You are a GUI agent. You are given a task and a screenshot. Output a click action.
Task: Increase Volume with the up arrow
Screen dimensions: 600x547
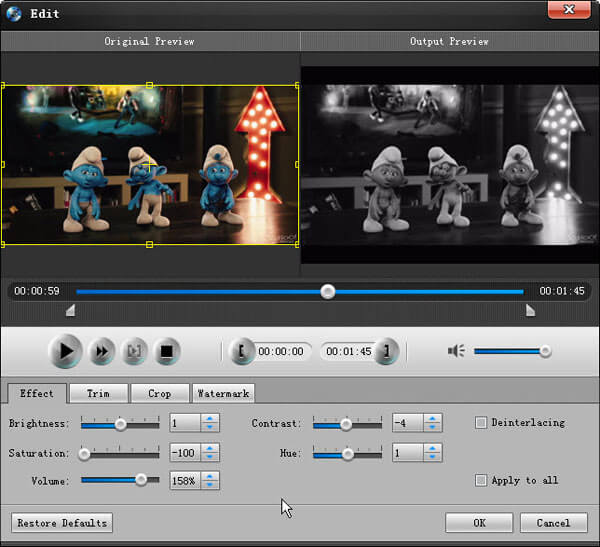point(210,476)
